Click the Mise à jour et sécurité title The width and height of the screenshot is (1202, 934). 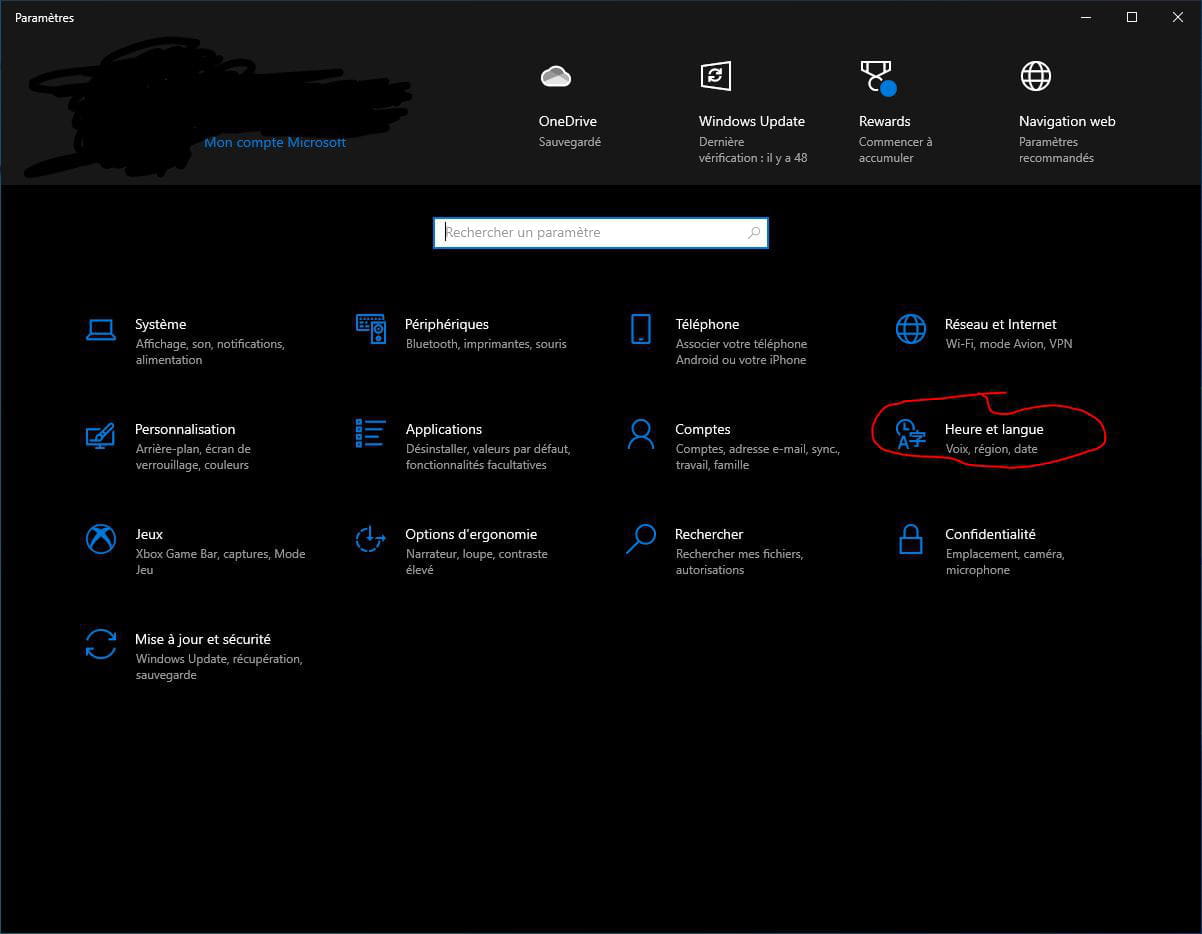point(203,639)
